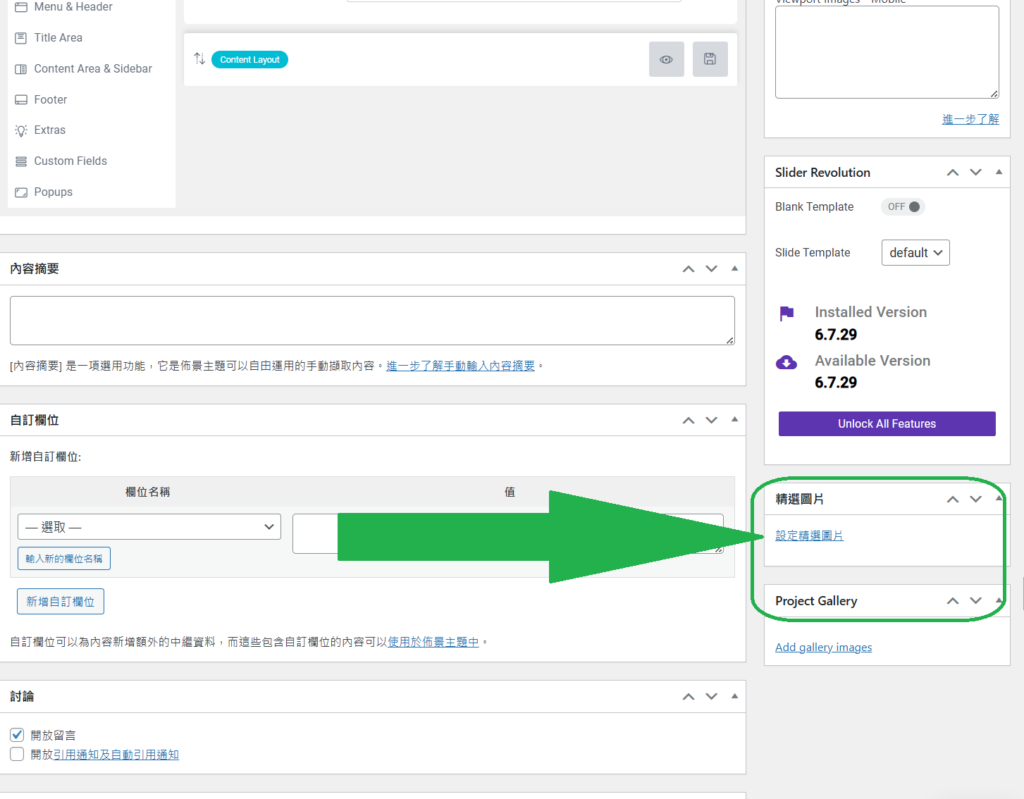Click the save disk icon in Content Layout
Screen dimensions: 1024x799
[x=710, y=60]
